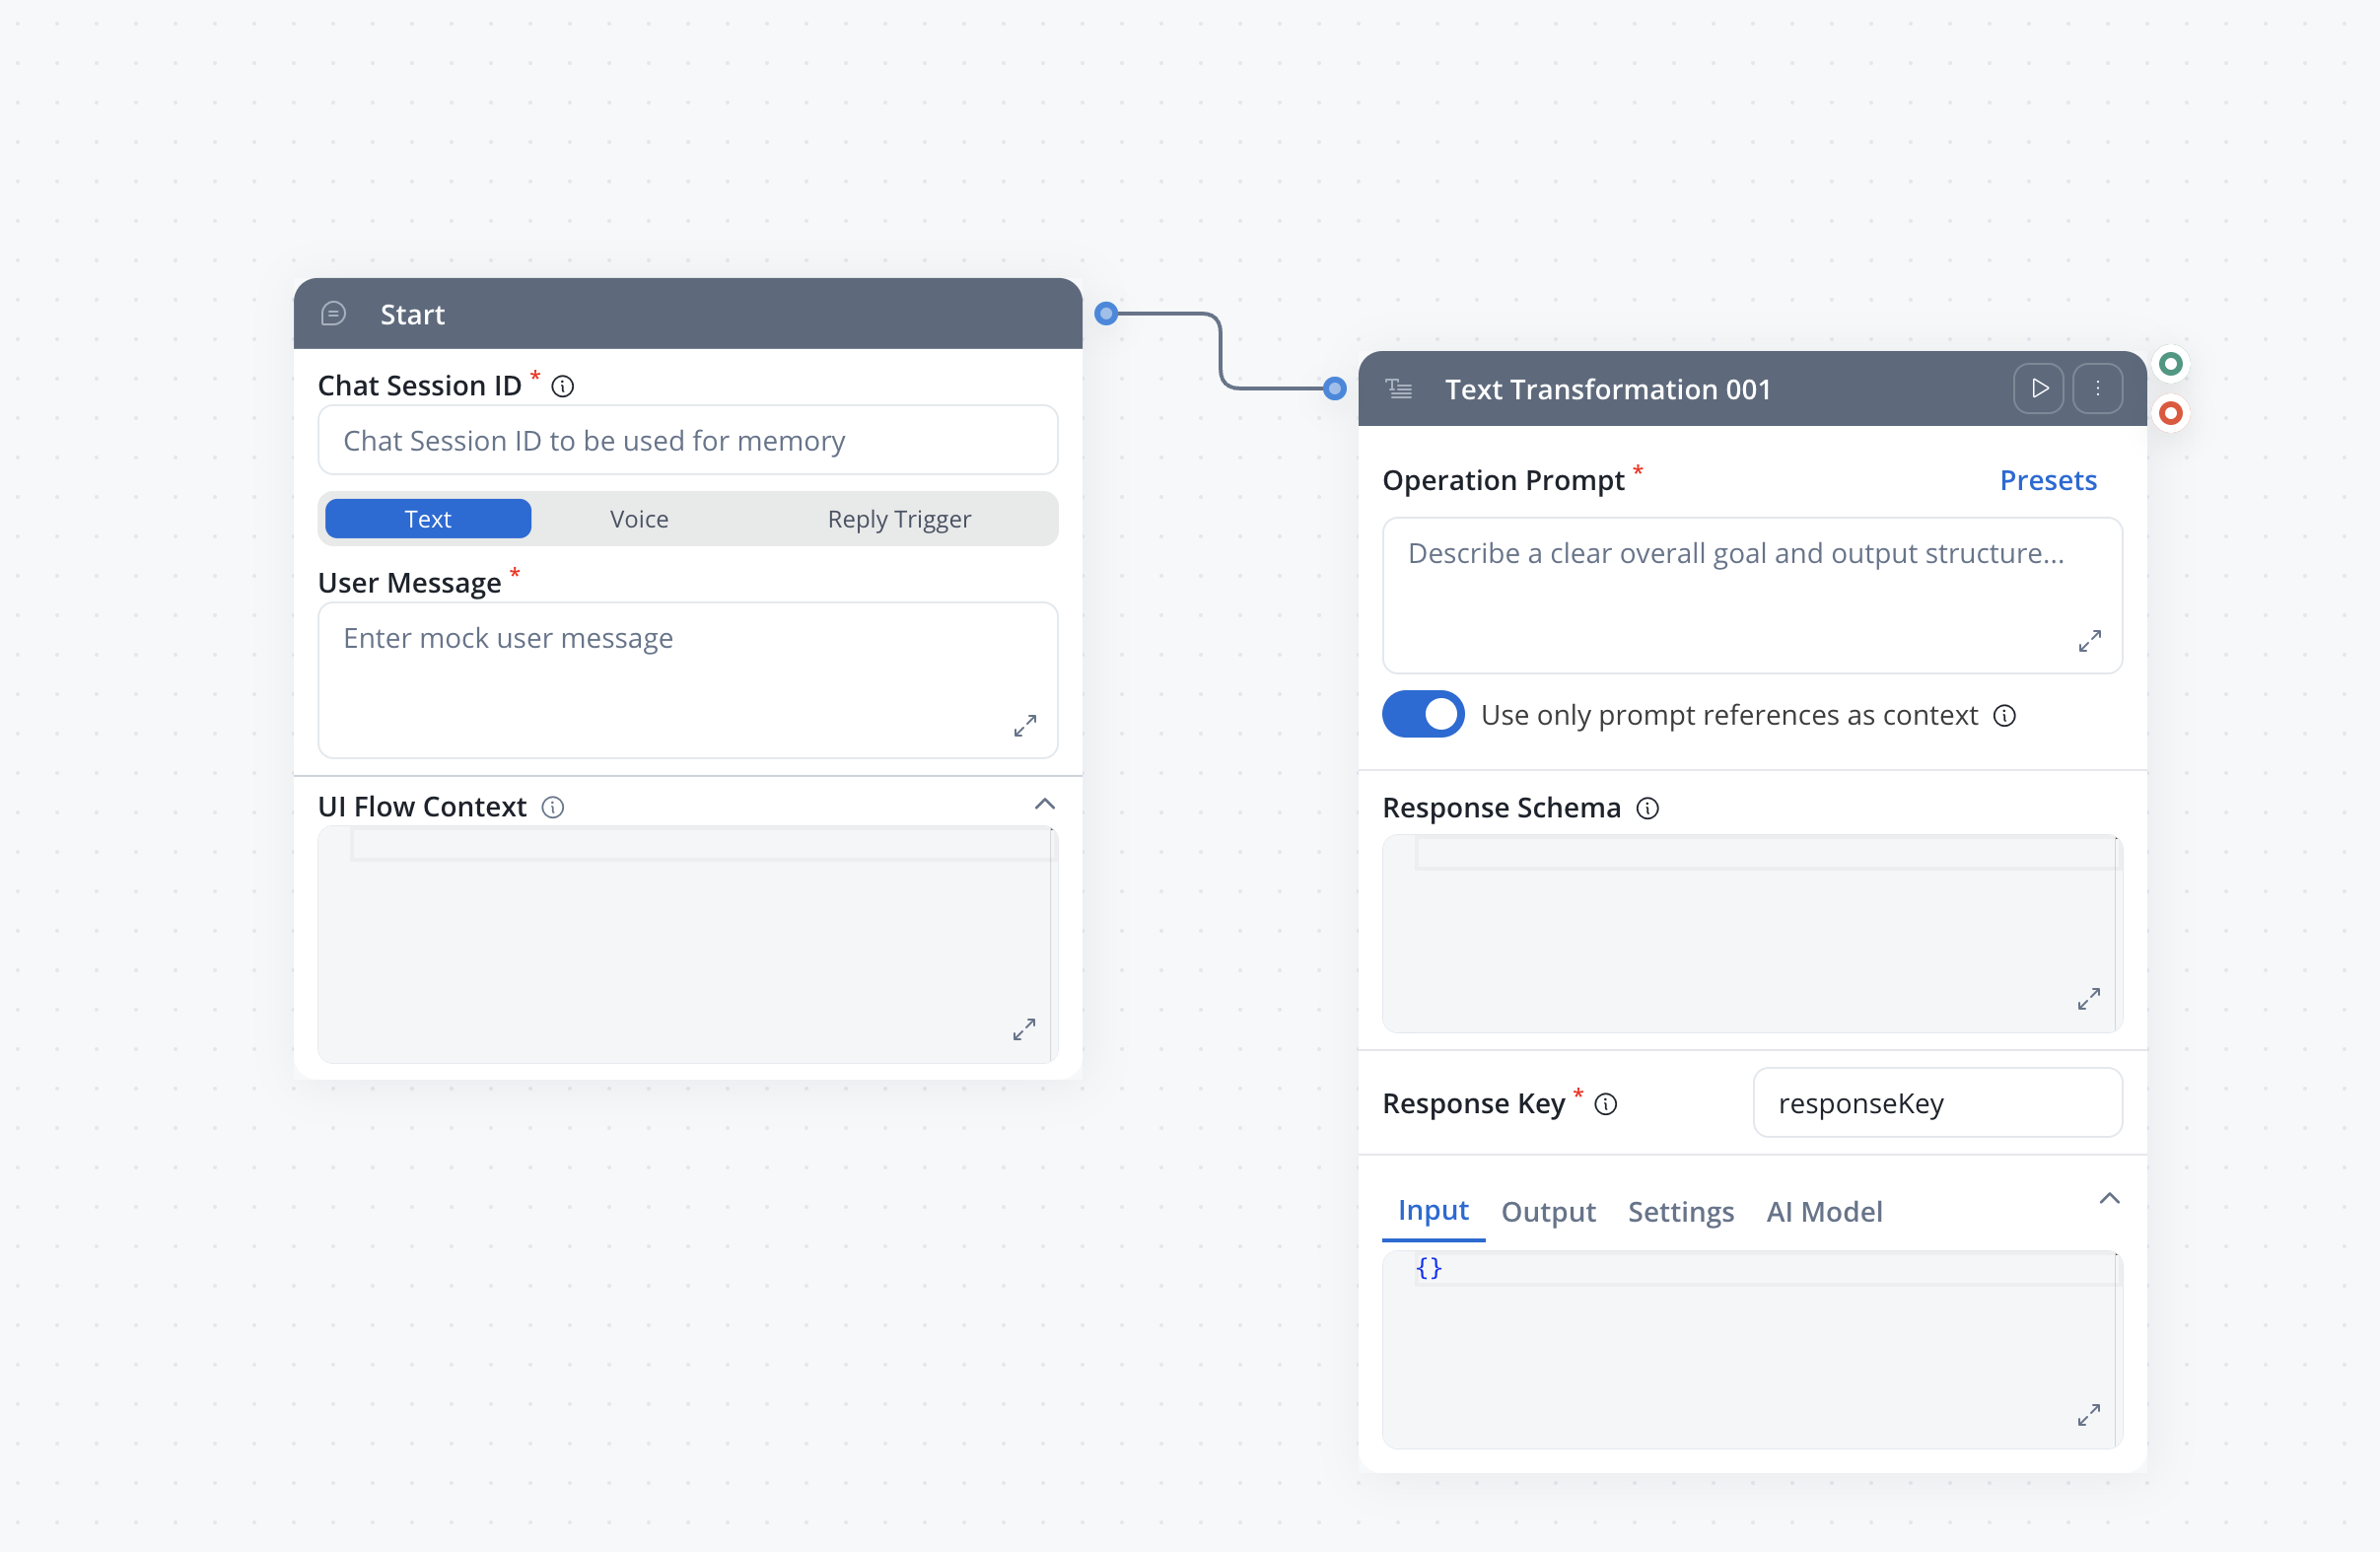Select the Voice input mode

(639, 519)
